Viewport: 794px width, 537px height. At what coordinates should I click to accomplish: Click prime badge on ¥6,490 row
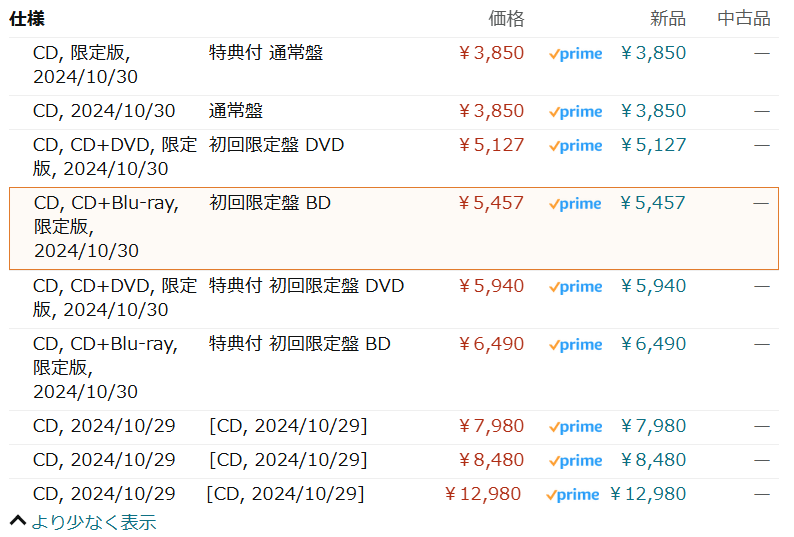click(575, 345)
